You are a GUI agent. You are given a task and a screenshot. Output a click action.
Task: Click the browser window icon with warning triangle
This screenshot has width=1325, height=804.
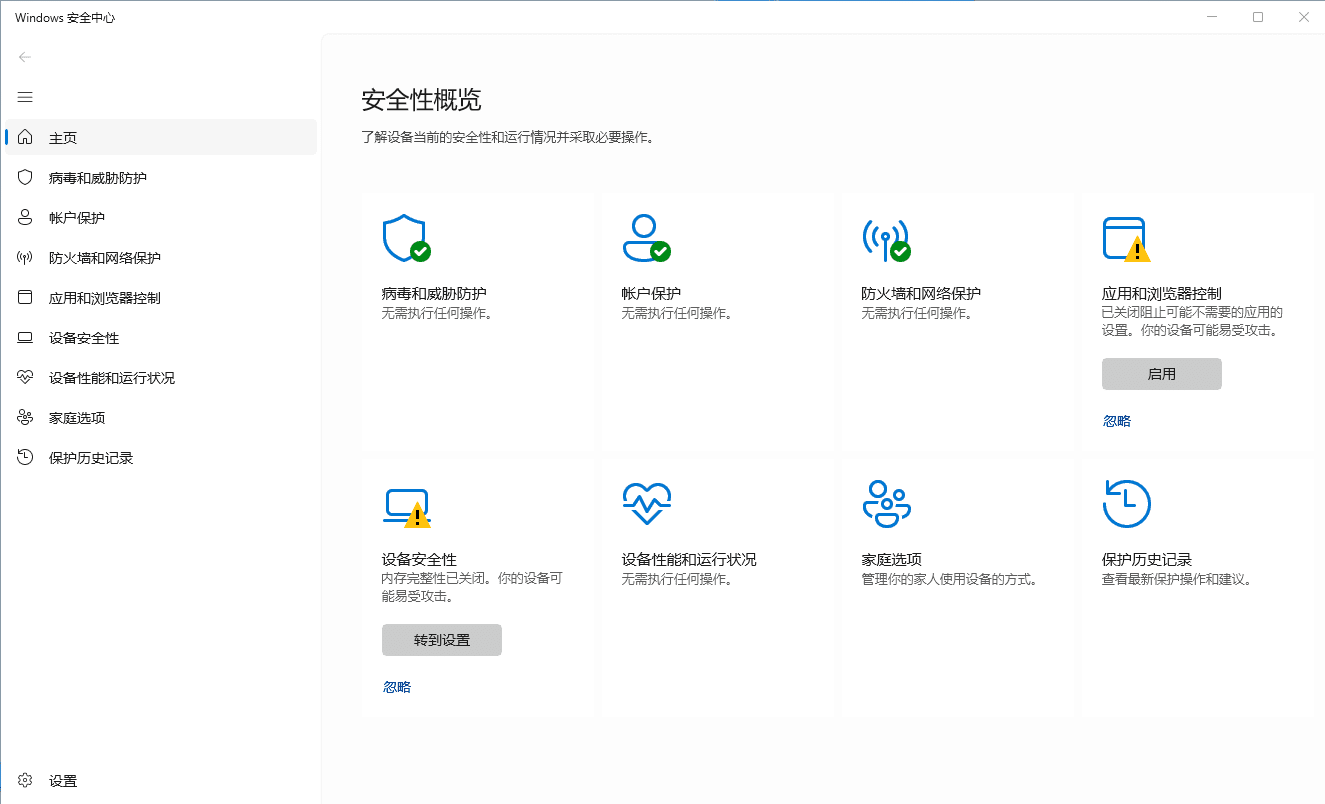click(x=1126, y=239)
